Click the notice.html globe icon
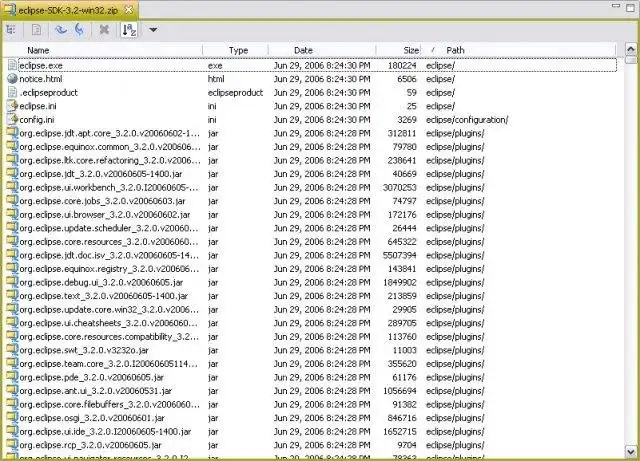Screen dimensions: 640x461 coord(13,79)
